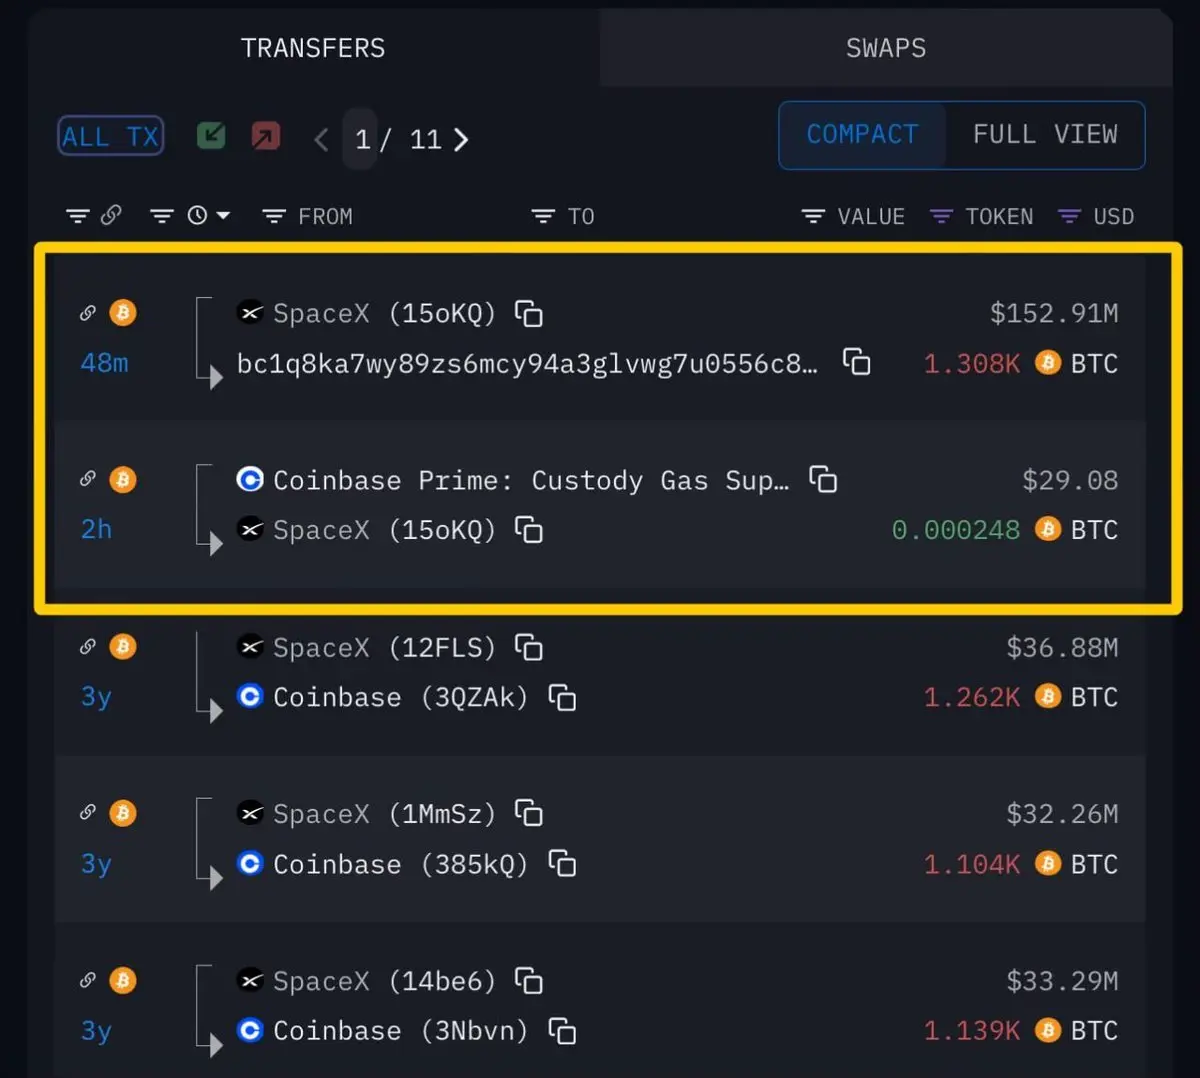Screen dimensions: 1200x1078
Task: Open transaction link for the 2h transfer
Action: tap(88, 480)
